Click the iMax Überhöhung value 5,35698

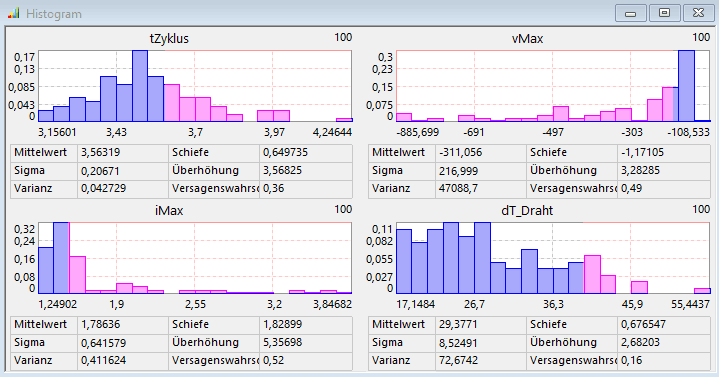pos(282,342)
